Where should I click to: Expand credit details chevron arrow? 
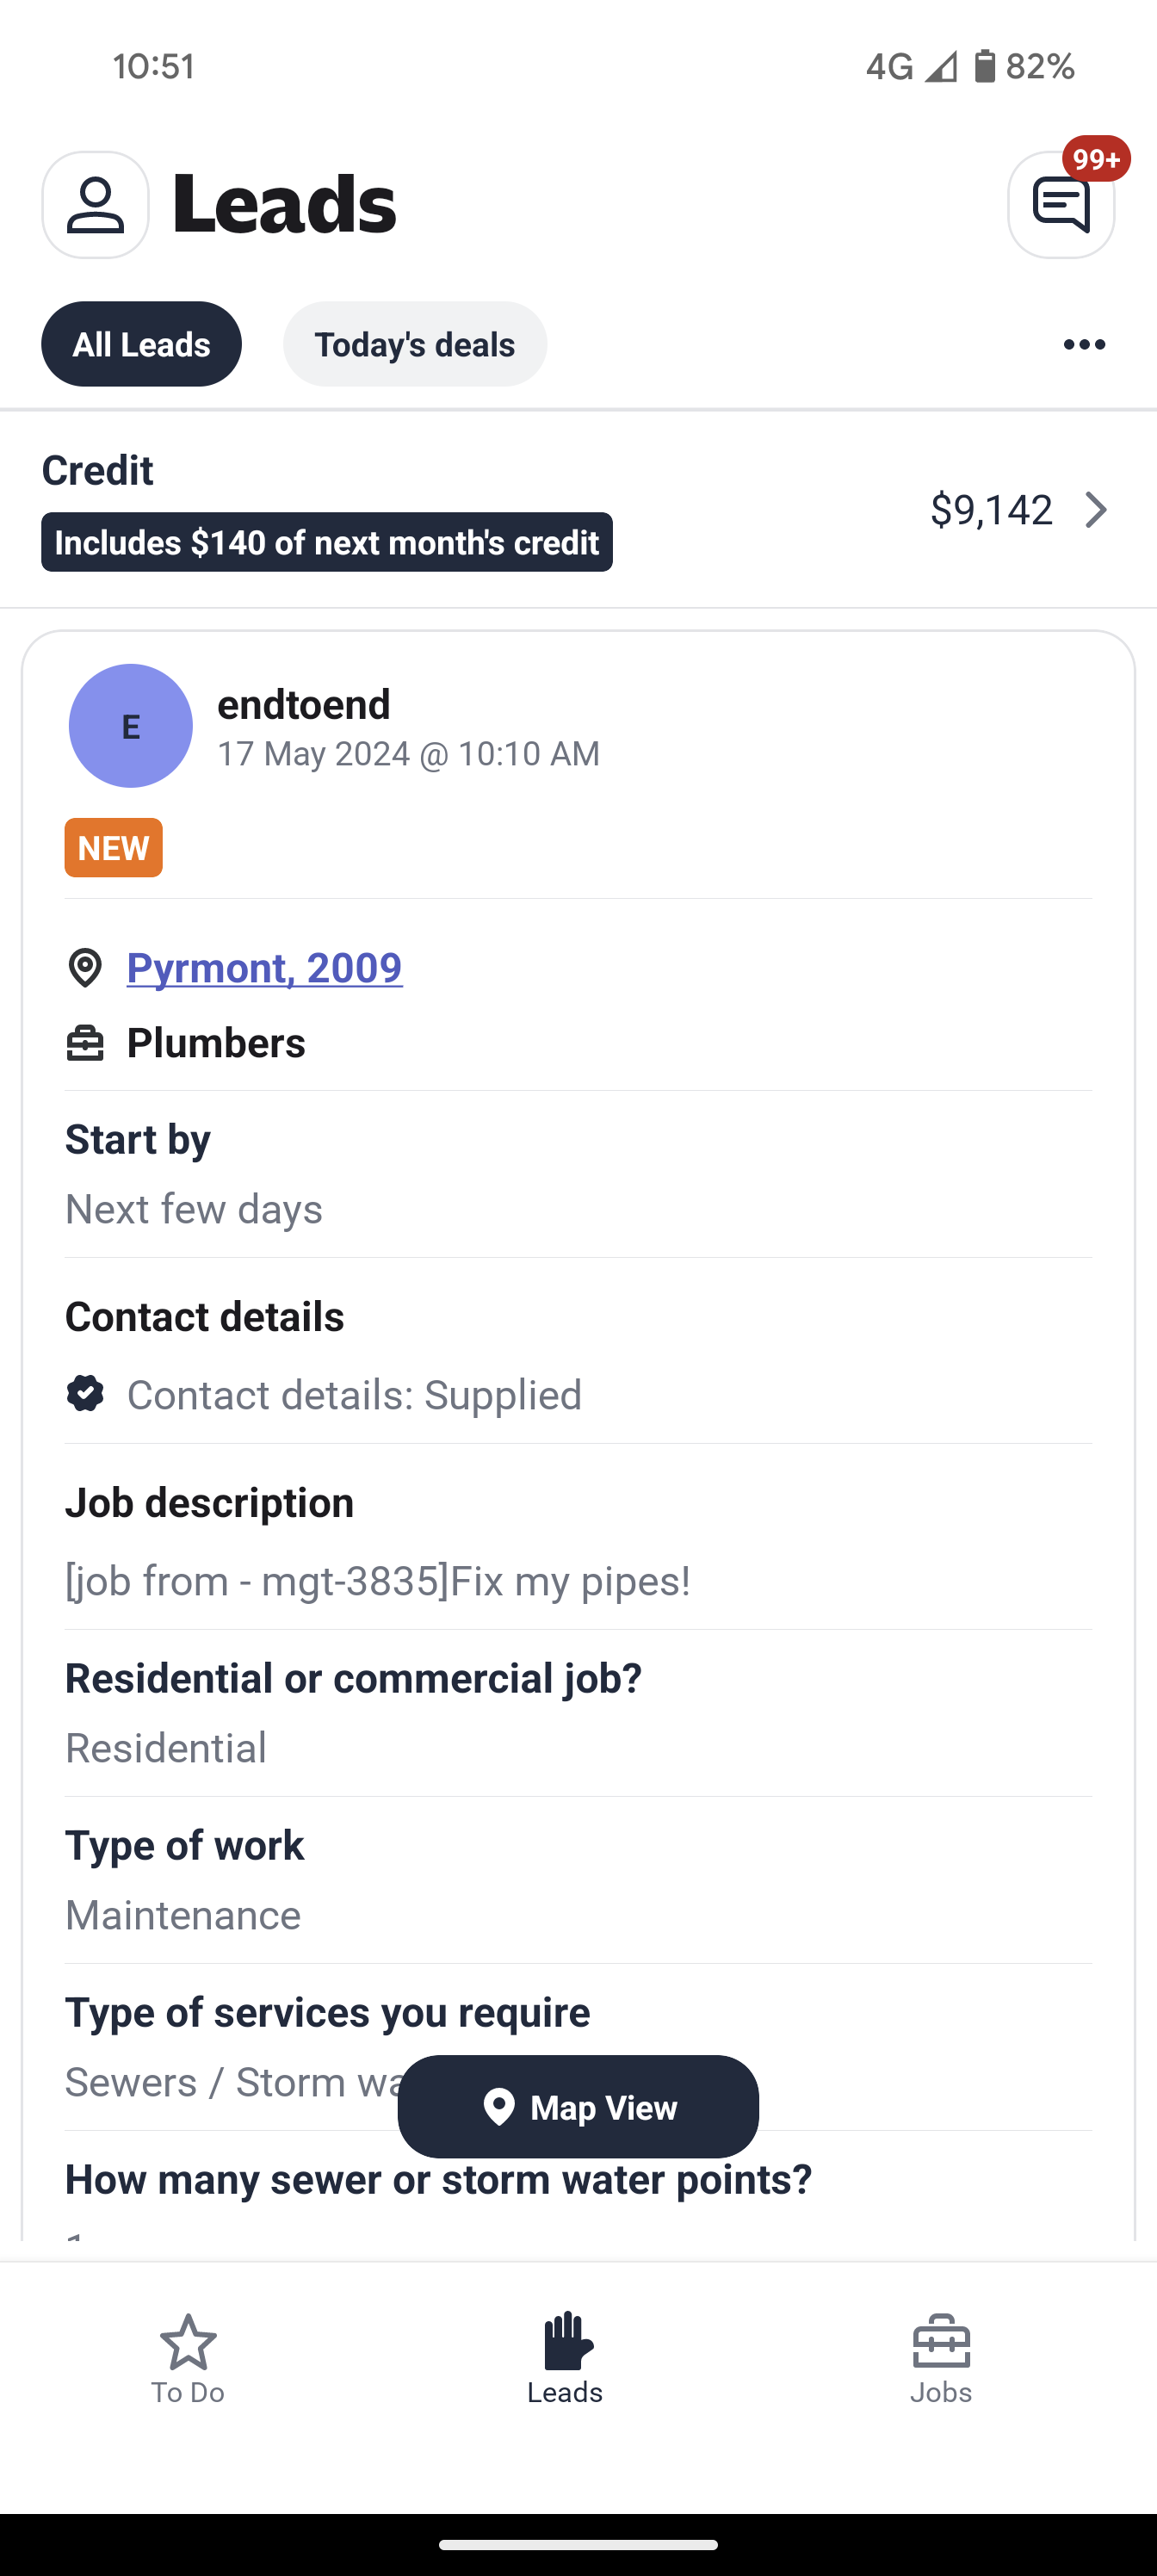point(1097,510)
